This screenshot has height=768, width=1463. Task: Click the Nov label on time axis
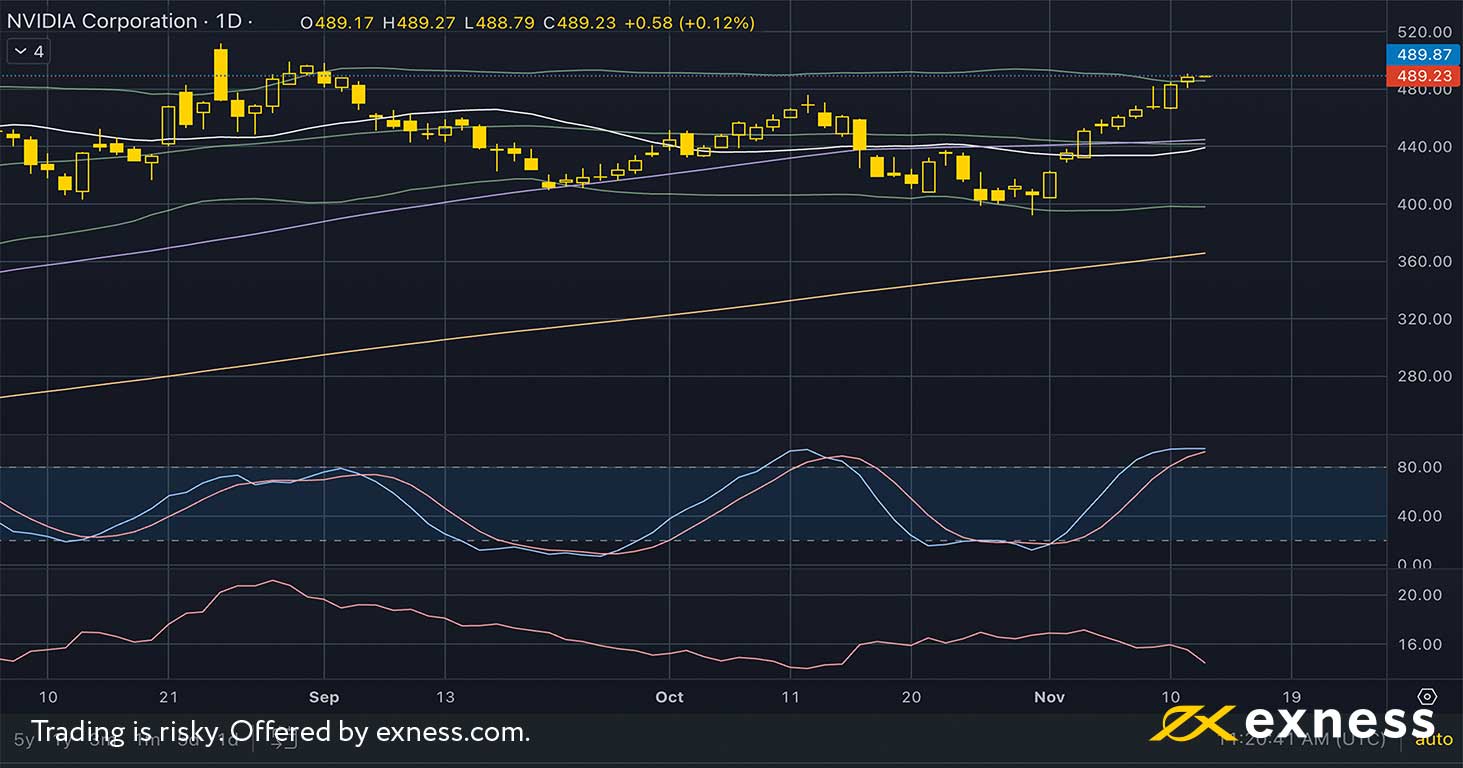1049,697
